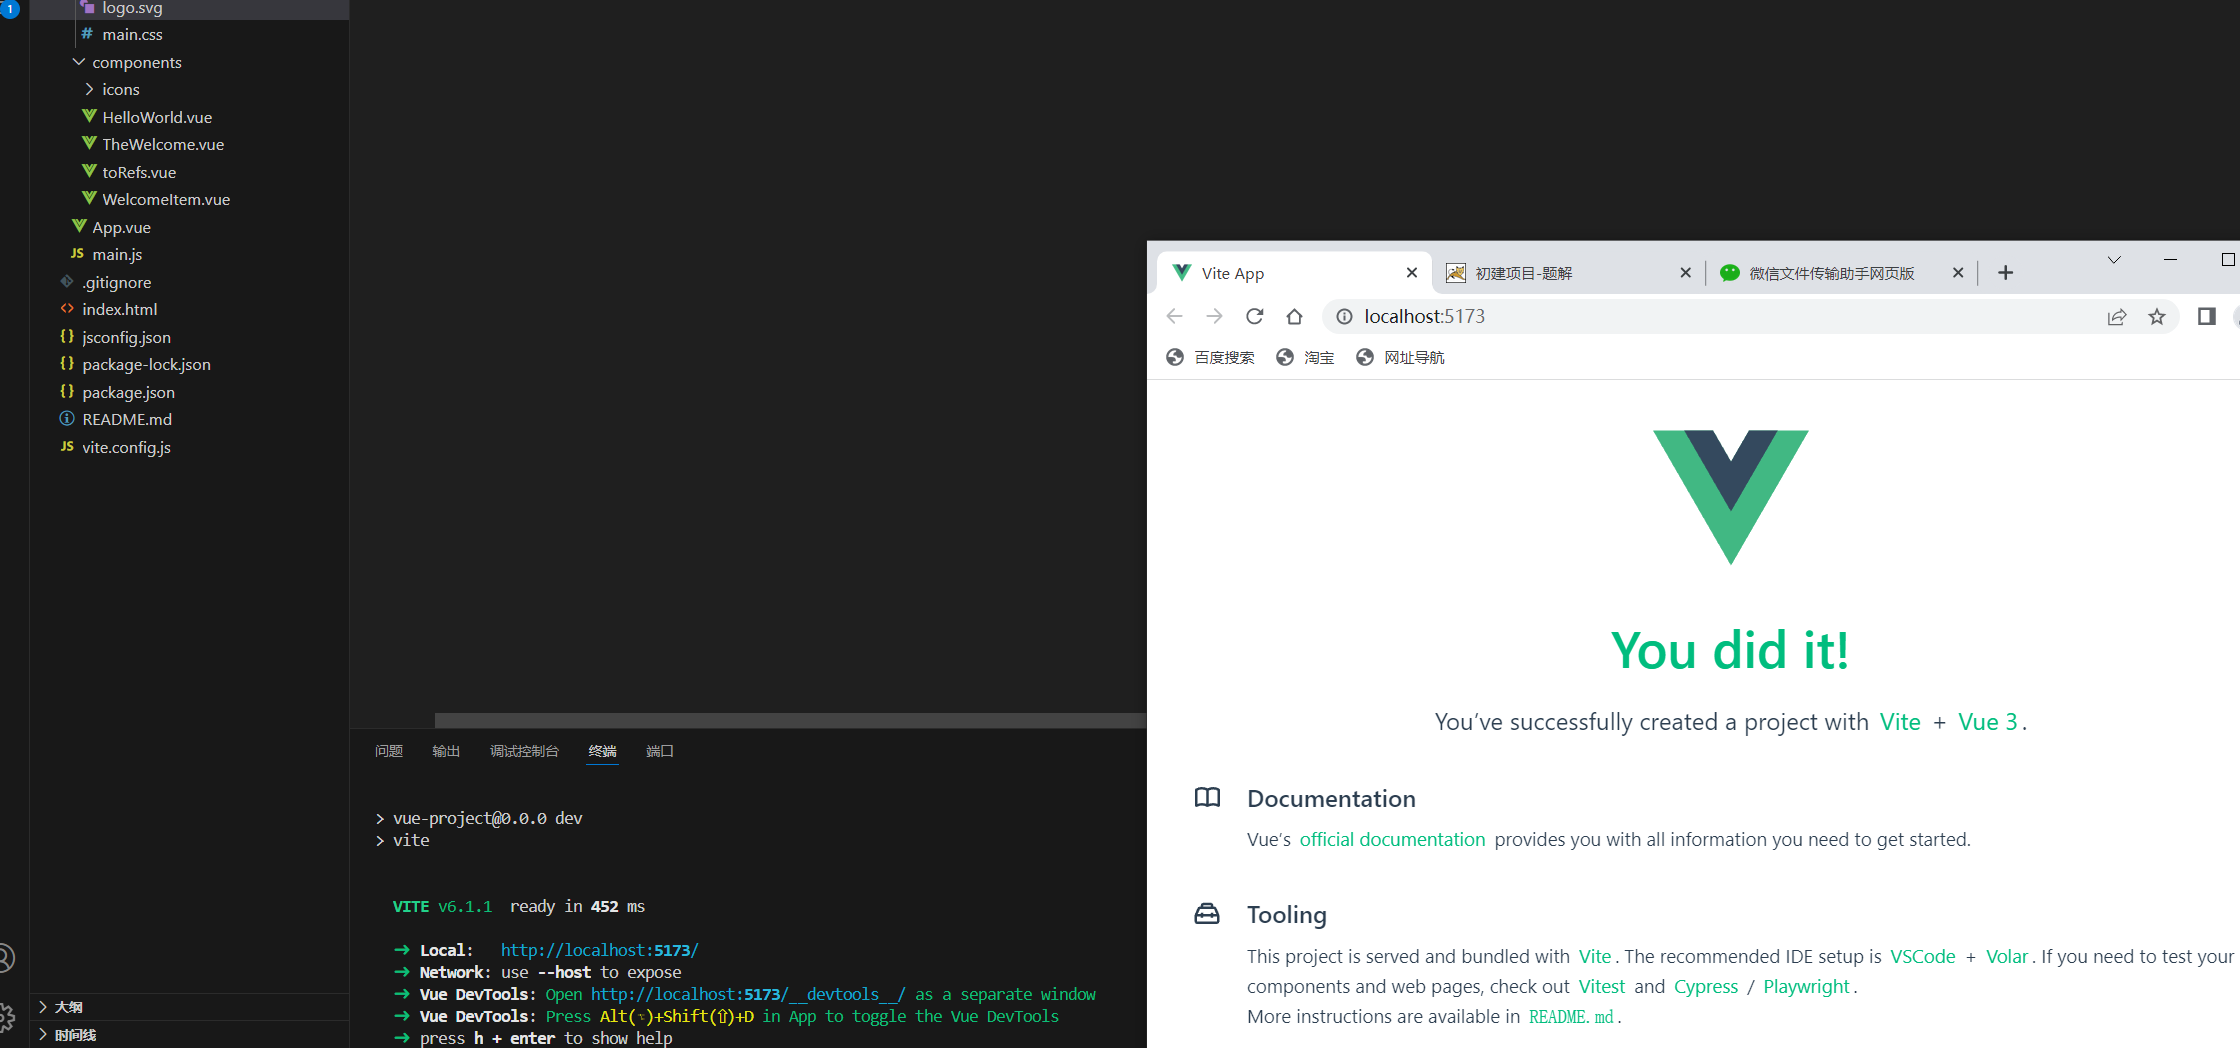
Task: Click the browser back arrow
Action: pyautogui.click(x=1174, y=316)
